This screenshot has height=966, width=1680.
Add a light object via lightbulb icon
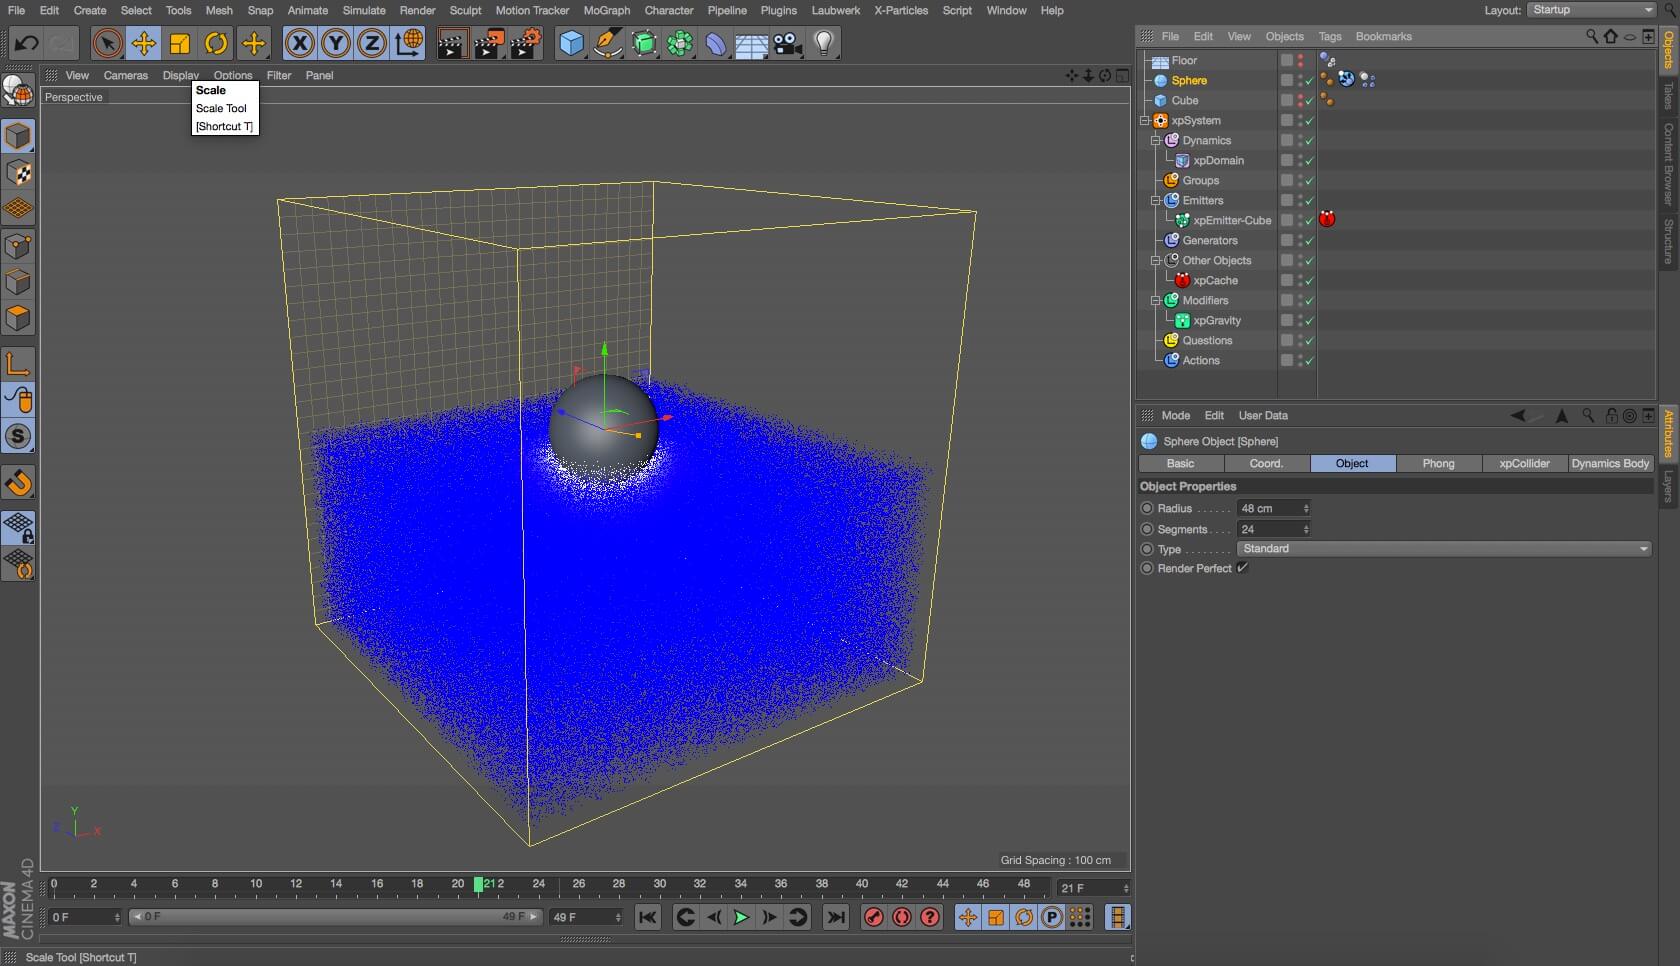[823, 43]
